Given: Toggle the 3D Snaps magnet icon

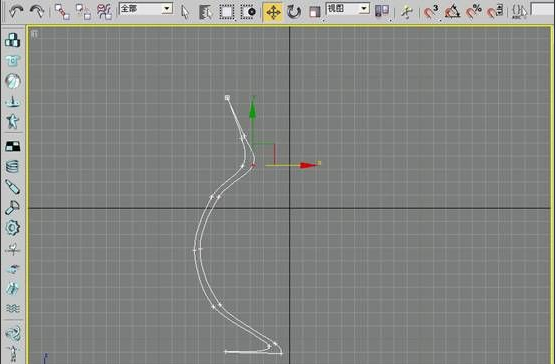Looking at the screenshot, I should pos(431,12).
